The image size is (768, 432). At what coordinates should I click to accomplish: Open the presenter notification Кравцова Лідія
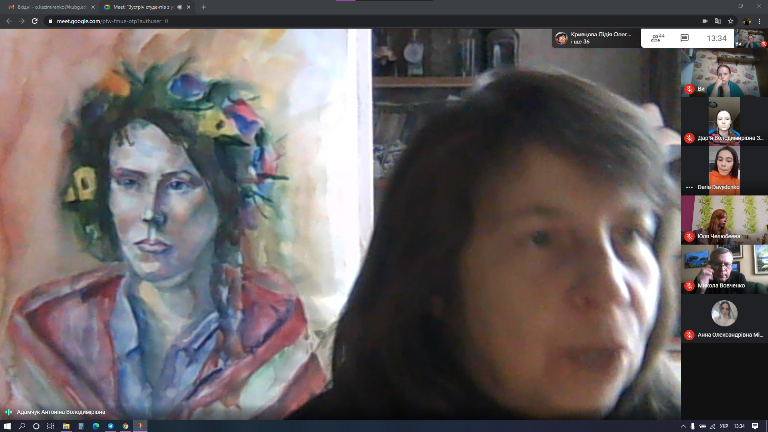[x=596, y=38]
